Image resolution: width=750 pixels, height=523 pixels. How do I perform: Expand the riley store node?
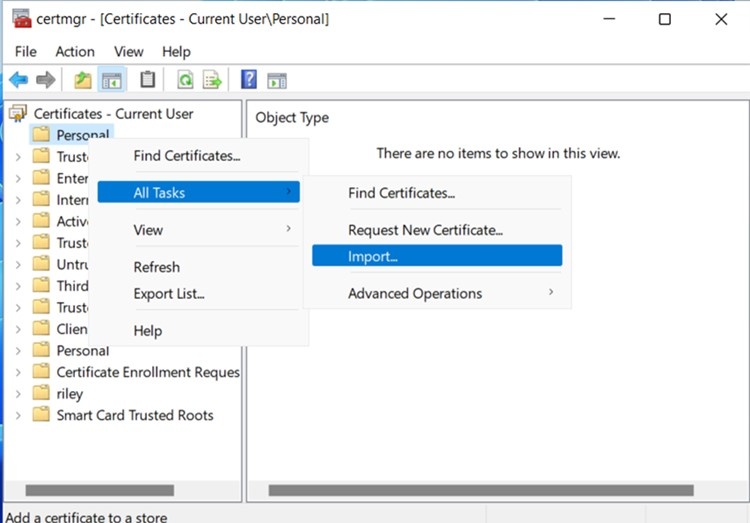pos(18,394)
